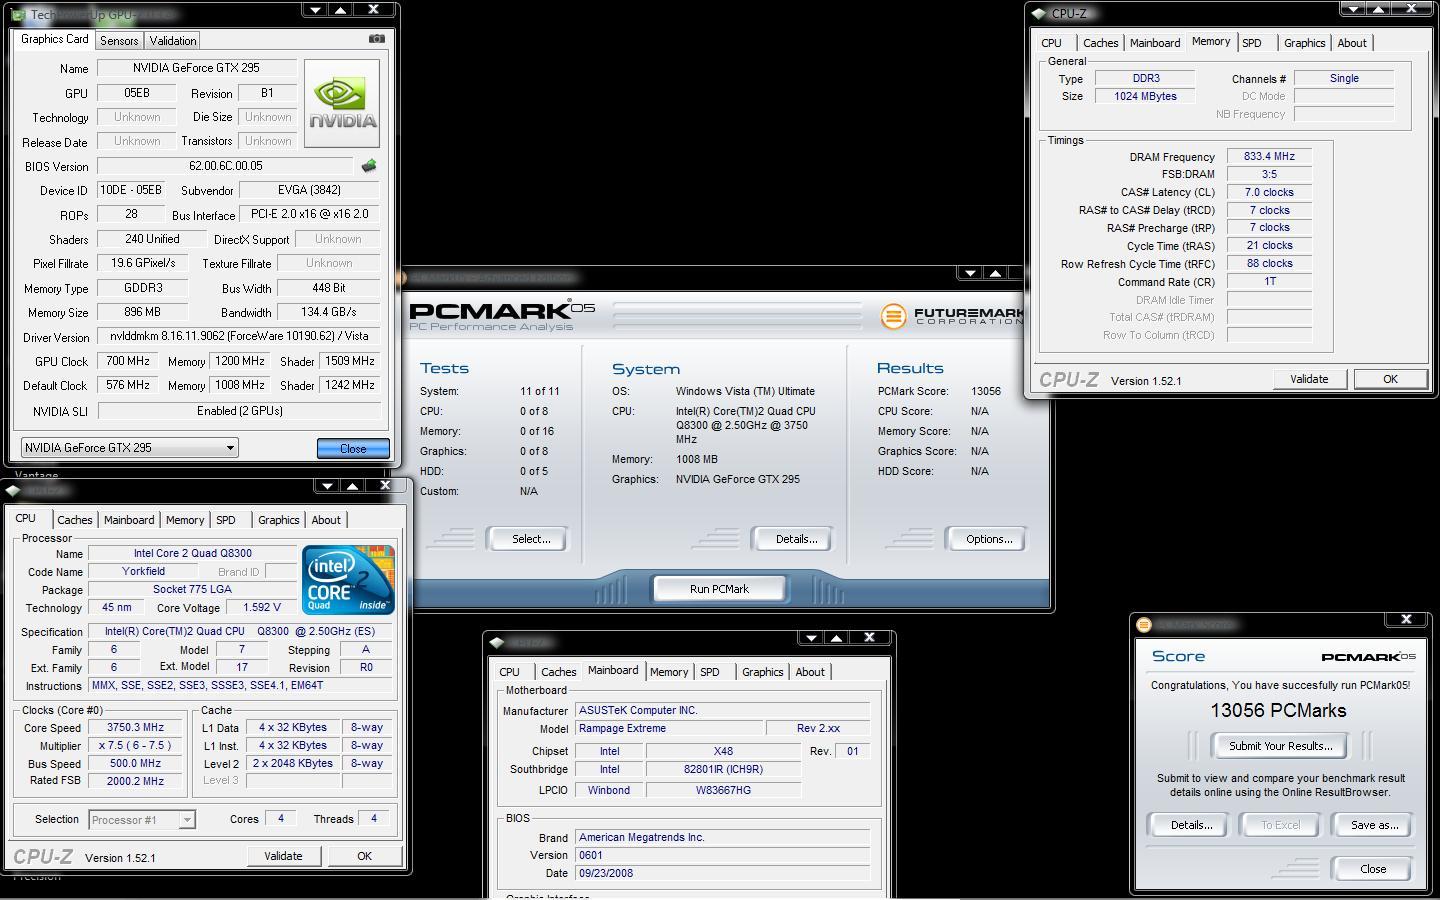Click Close in PCMark Score window
The image size is (1440, 900).
point(1373,869)
